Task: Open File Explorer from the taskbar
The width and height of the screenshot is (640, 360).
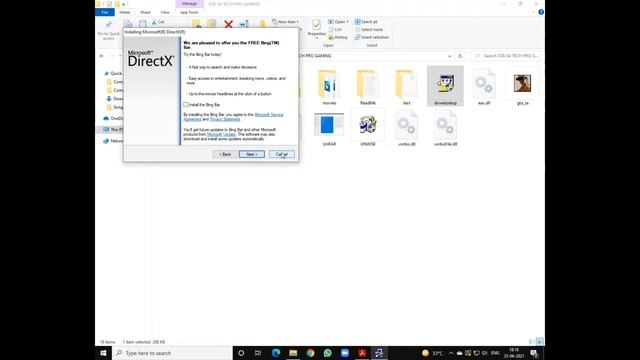Action: pyautogui.click(x=293, y=353)
